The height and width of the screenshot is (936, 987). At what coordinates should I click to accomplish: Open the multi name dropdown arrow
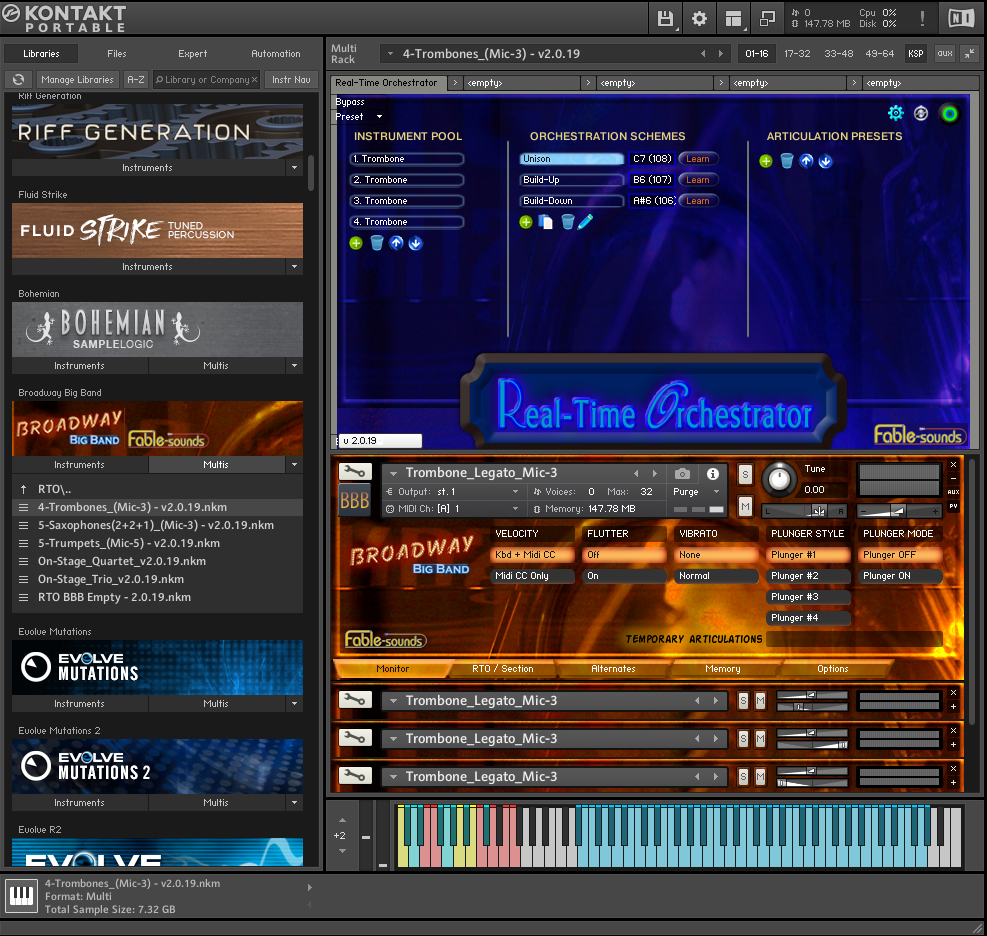(x=390, y=54)
